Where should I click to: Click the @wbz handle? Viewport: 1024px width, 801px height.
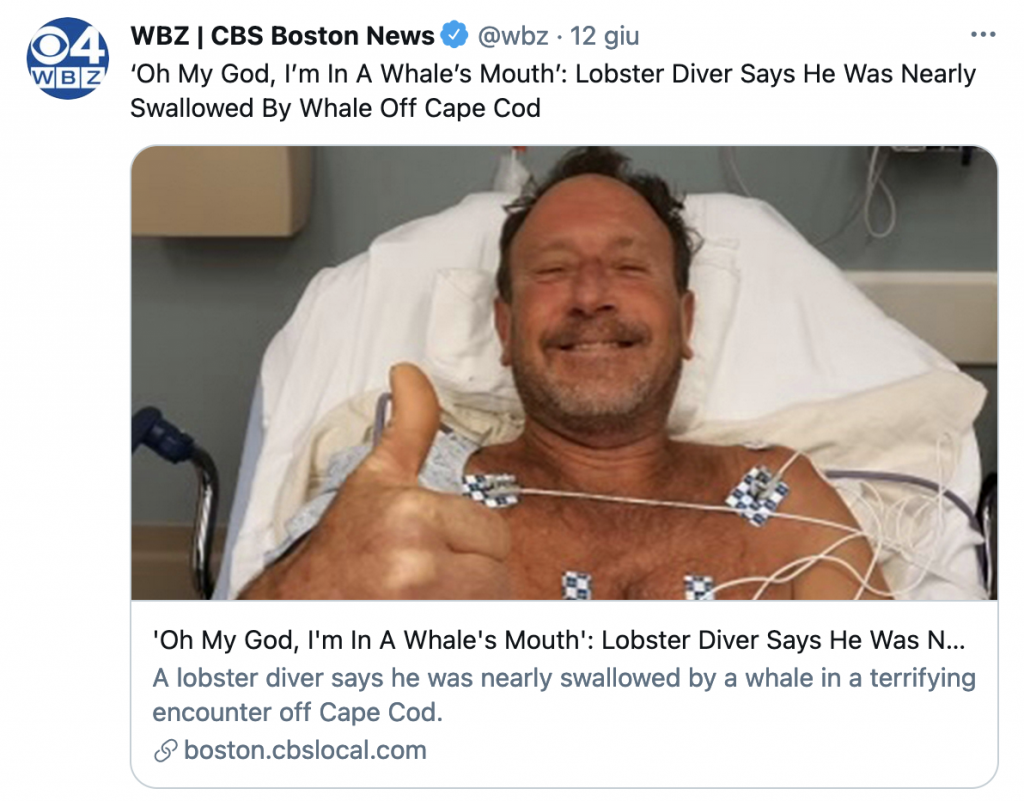pos(512,37)
